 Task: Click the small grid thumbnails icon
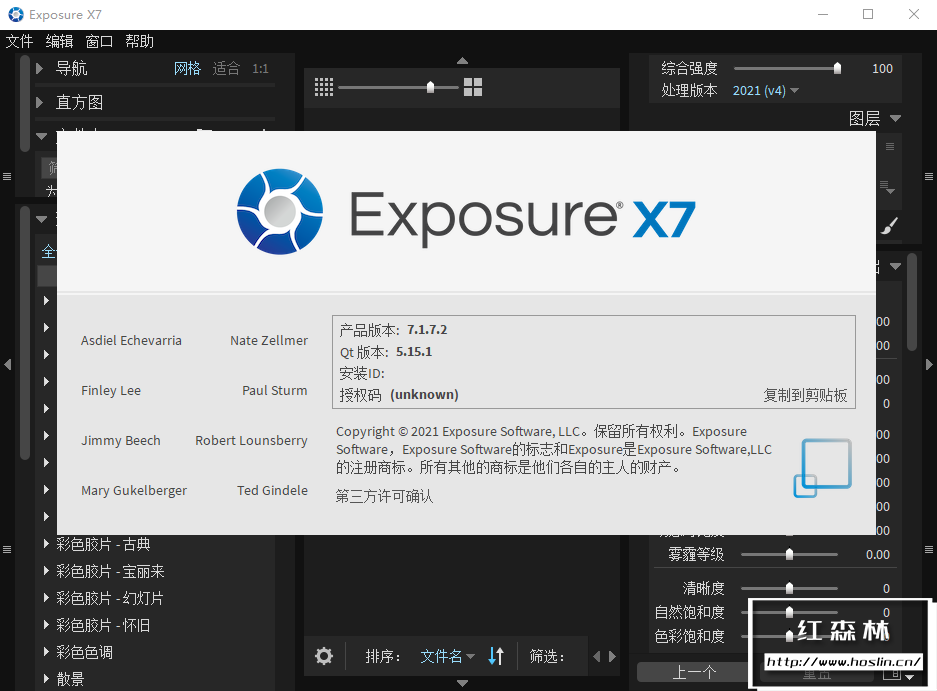tap(324, 87)
